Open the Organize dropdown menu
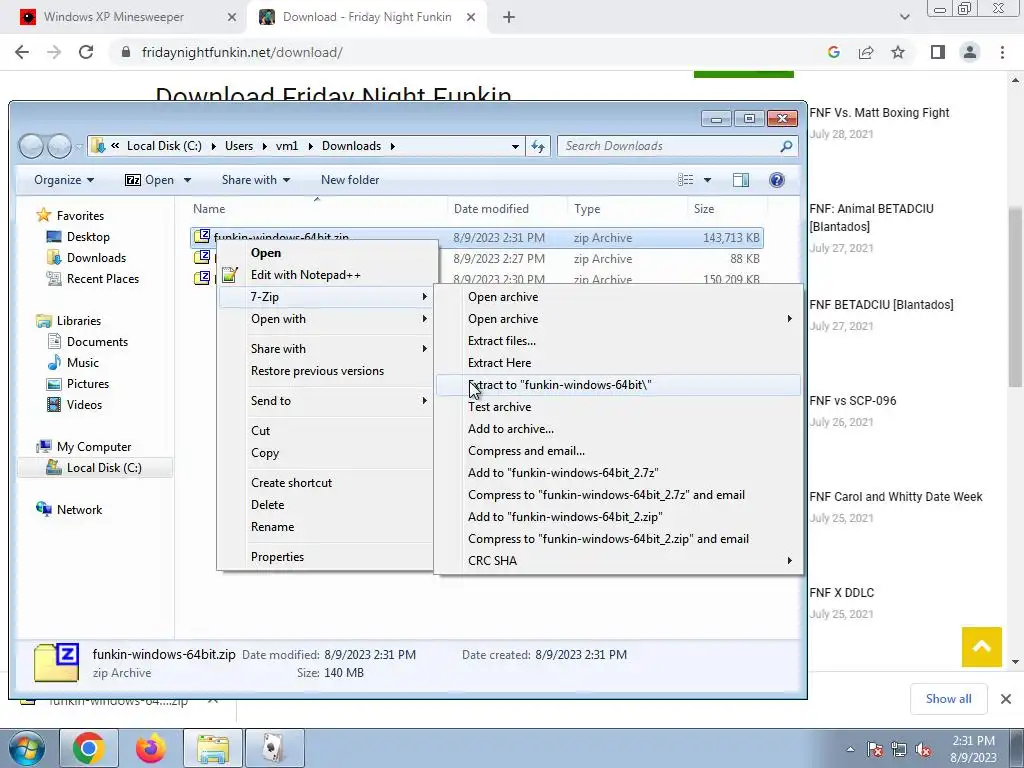Image resolution: width=1024 pixels, height=768 pixels. coord(64,180)
